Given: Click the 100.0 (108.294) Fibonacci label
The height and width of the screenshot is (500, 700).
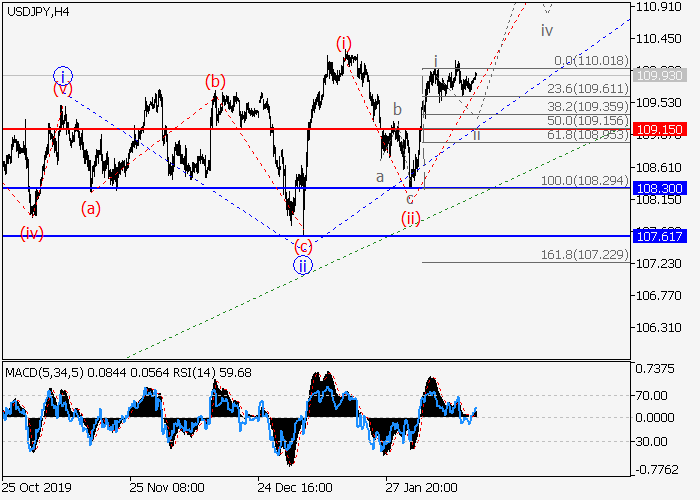Looking at the screenshot, I should [585, 180].
